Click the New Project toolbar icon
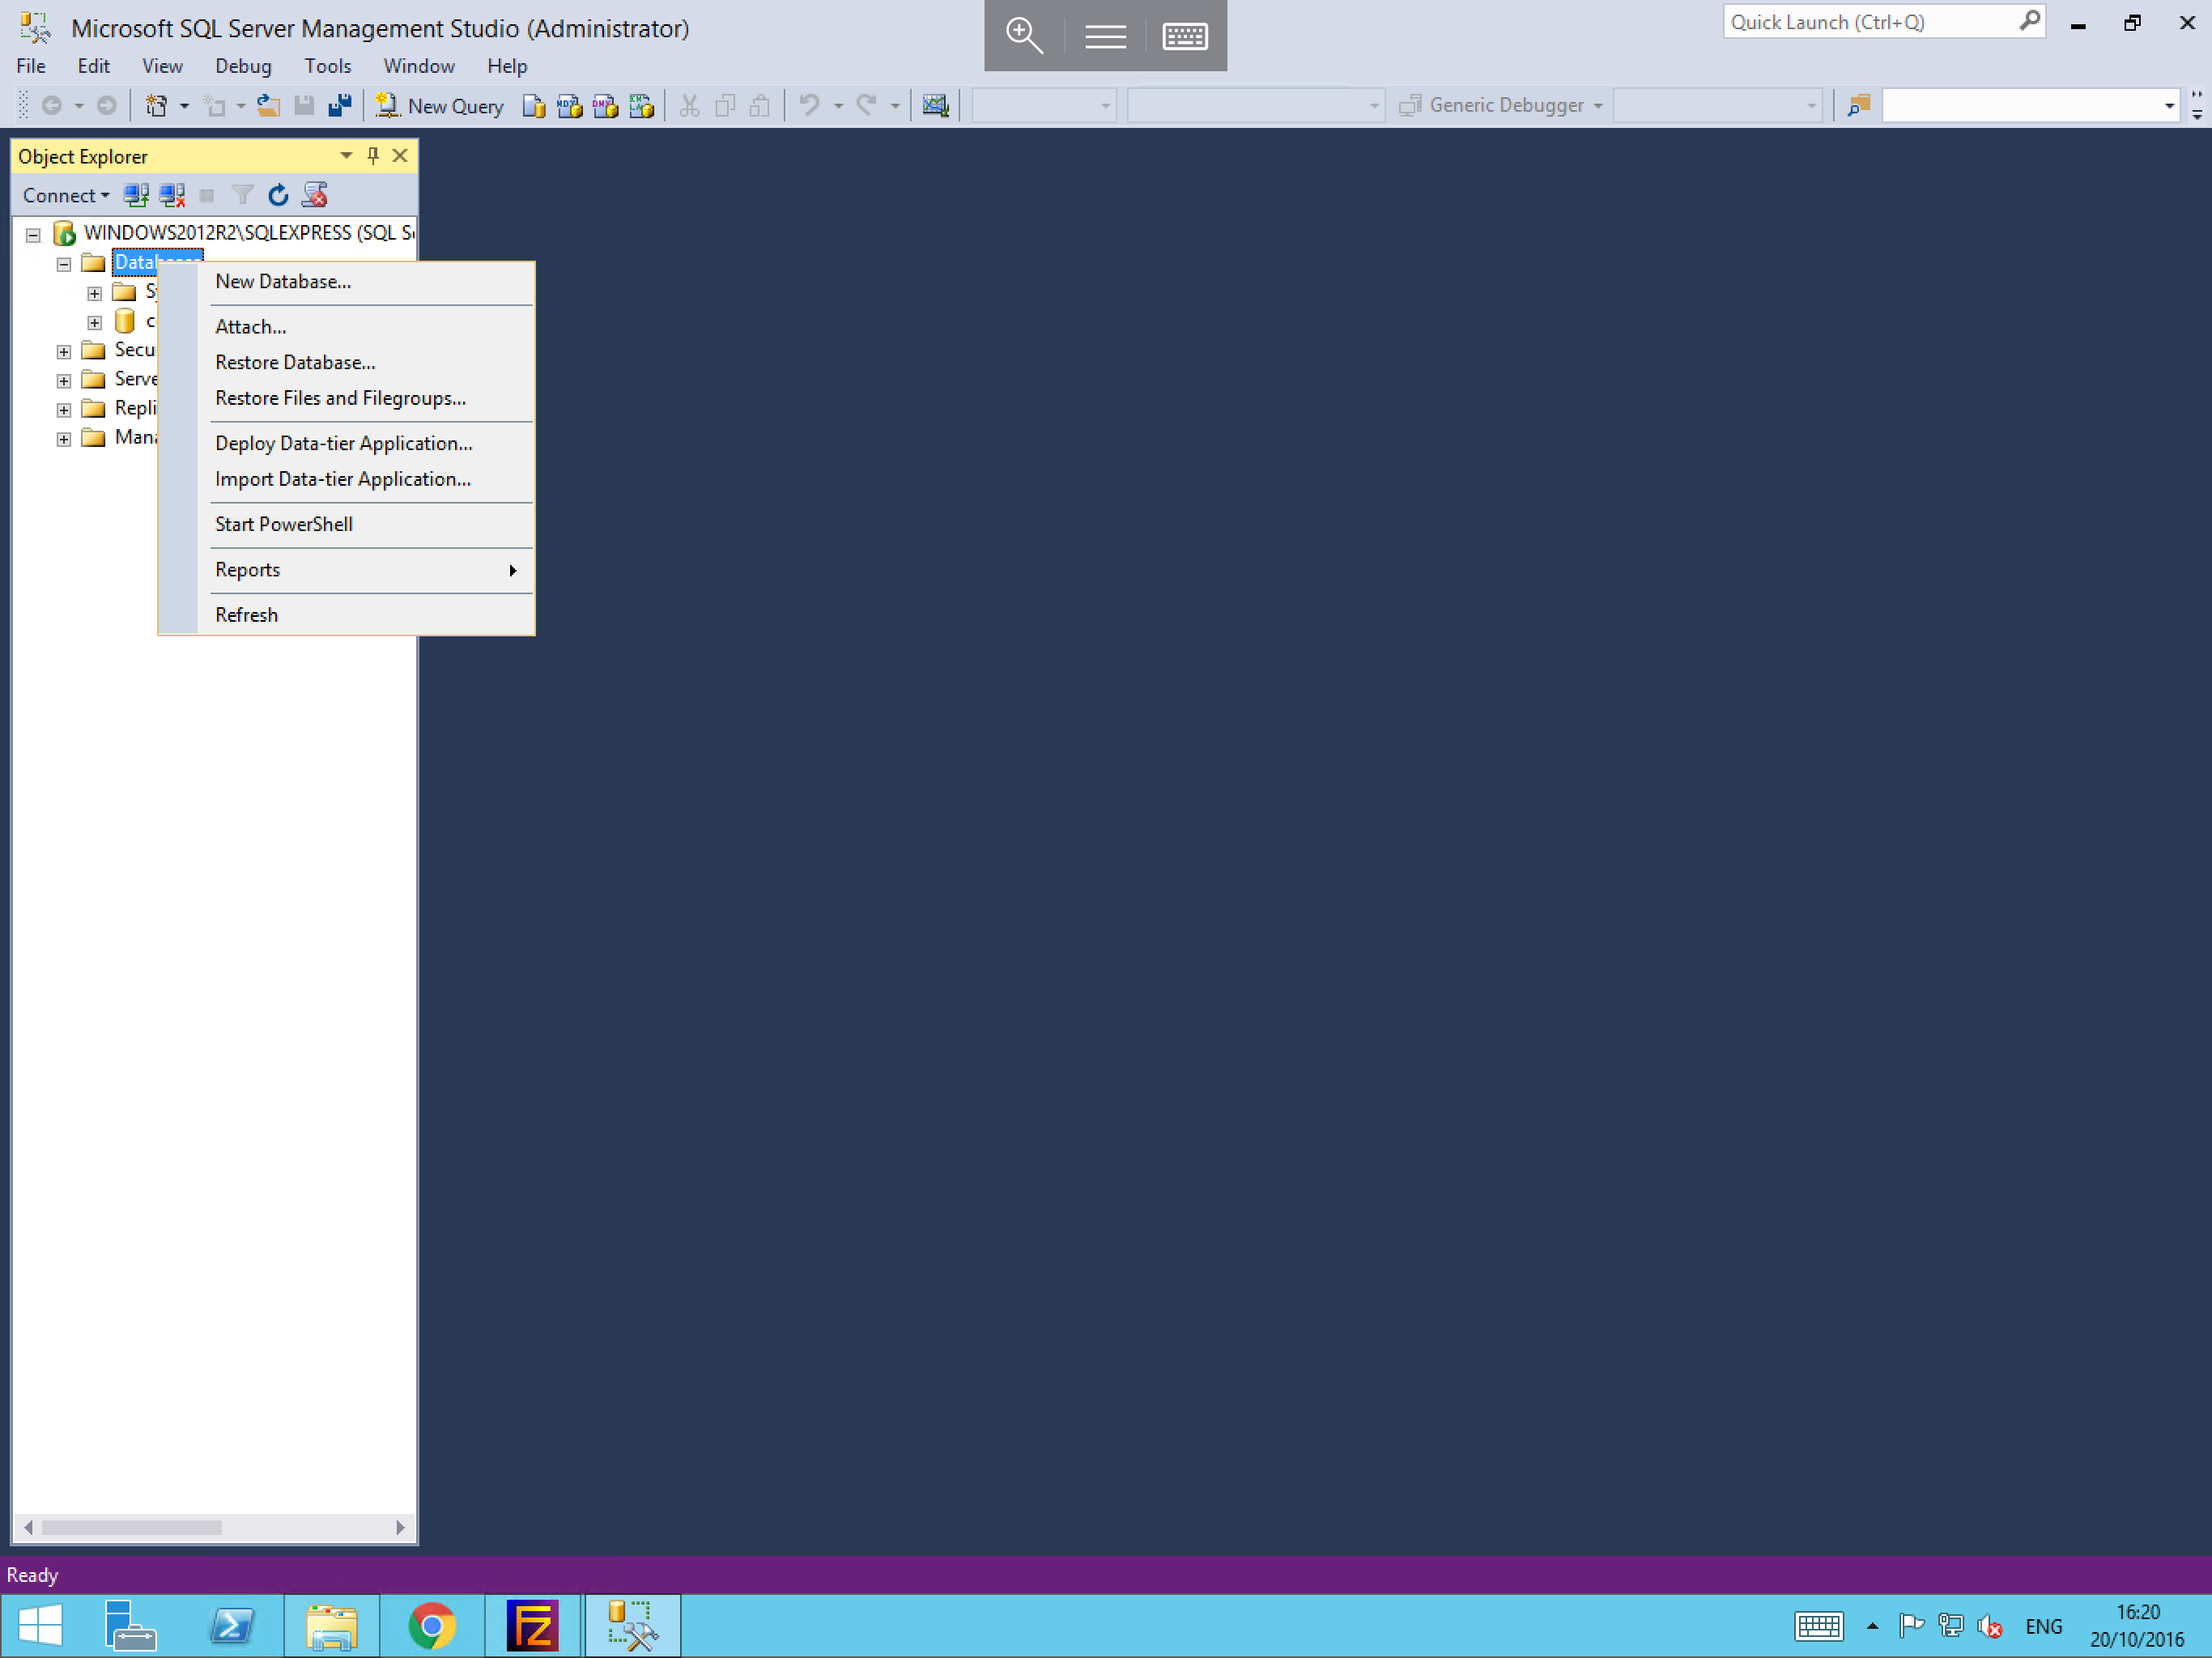The height and width of the screenshot is (1658, 2212). (x=156, y=105)
